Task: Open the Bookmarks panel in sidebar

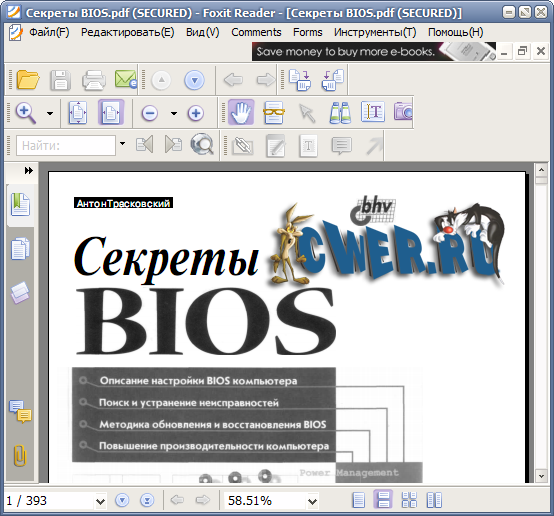Action: point(20,204)
